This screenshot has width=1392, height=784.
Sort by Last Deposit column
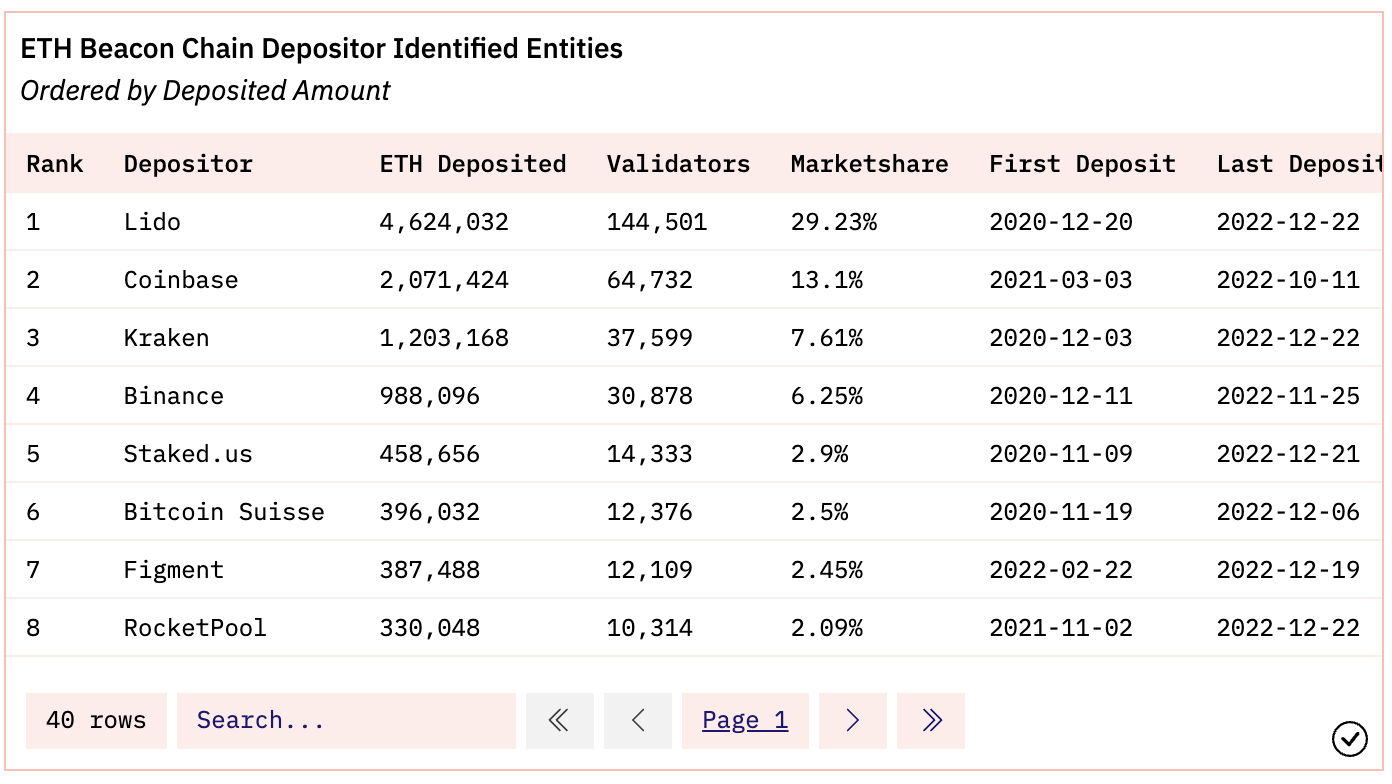pos(1299,164)
